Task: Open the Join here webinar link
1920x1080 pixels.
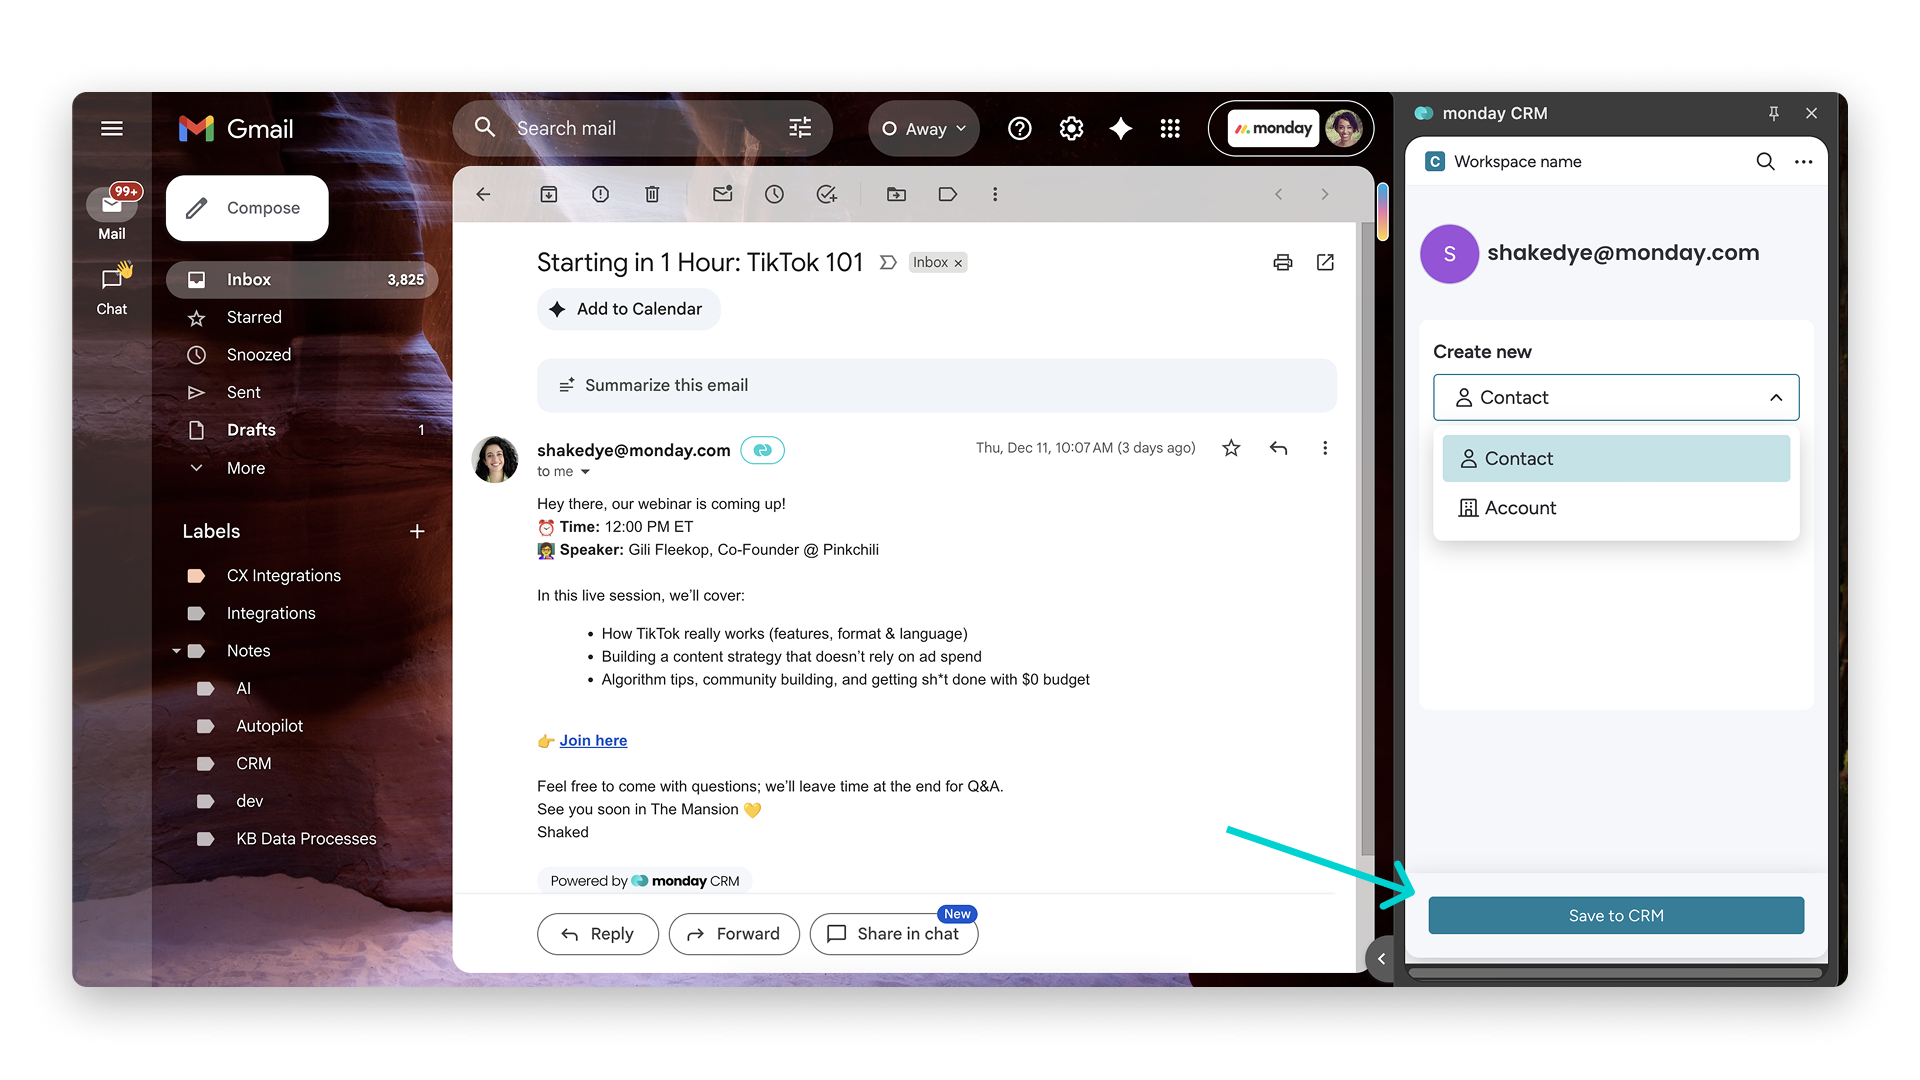Action: [593, 741]
